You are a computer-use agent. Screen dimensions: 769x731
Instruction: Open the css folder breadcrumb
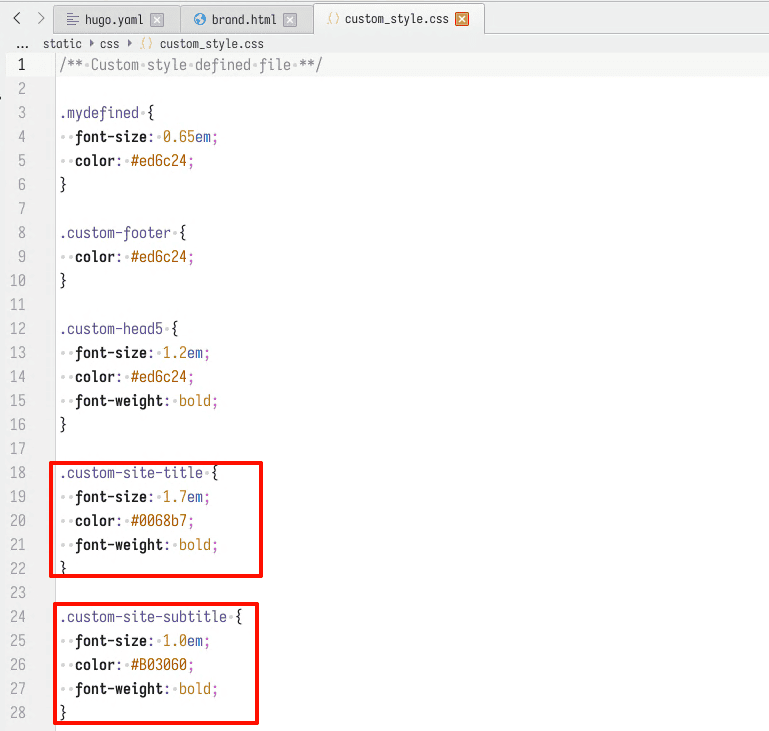tap(109, 44)
